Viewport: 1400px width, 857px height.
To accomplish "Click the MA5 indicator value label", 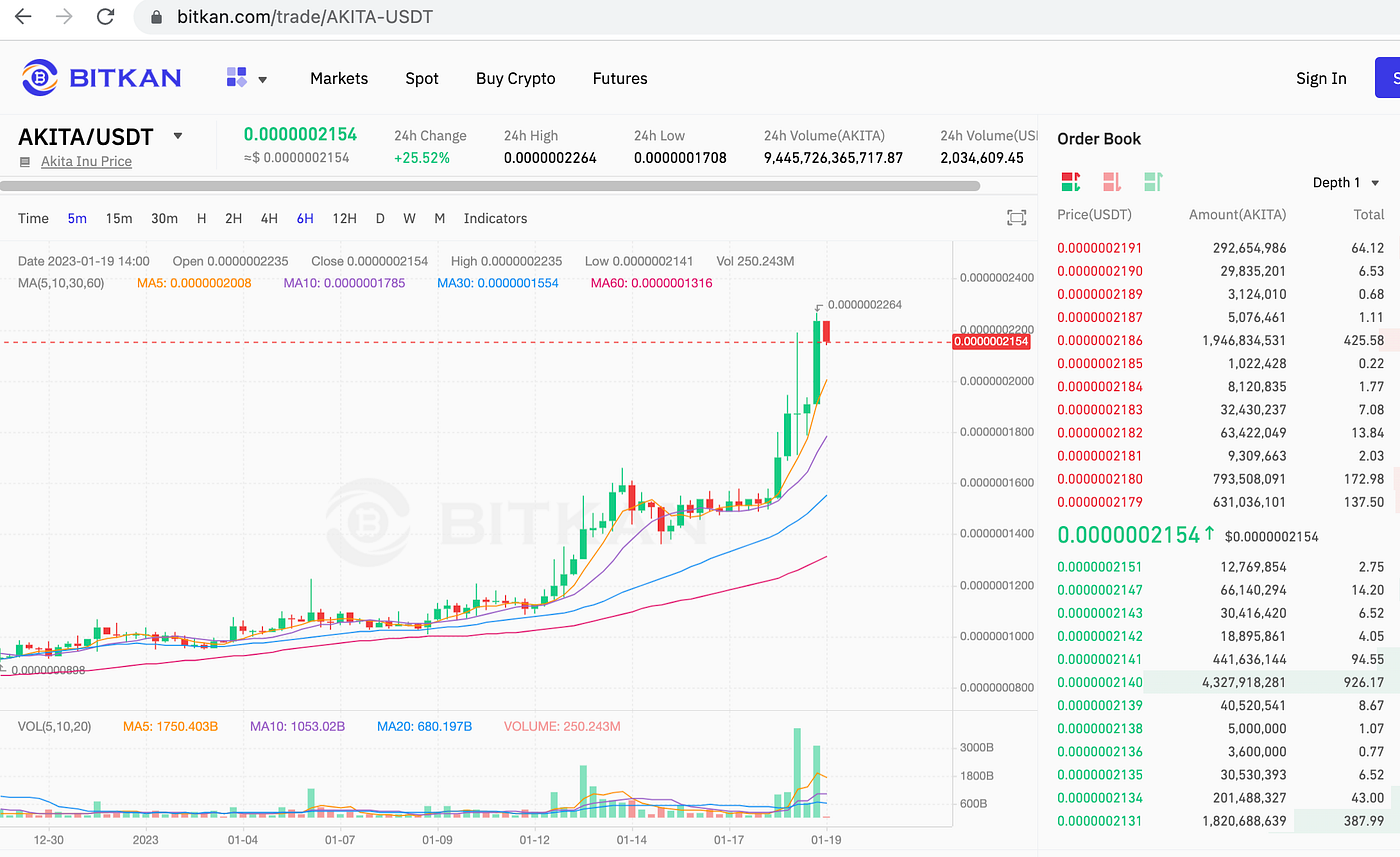I will click(194, 283).
